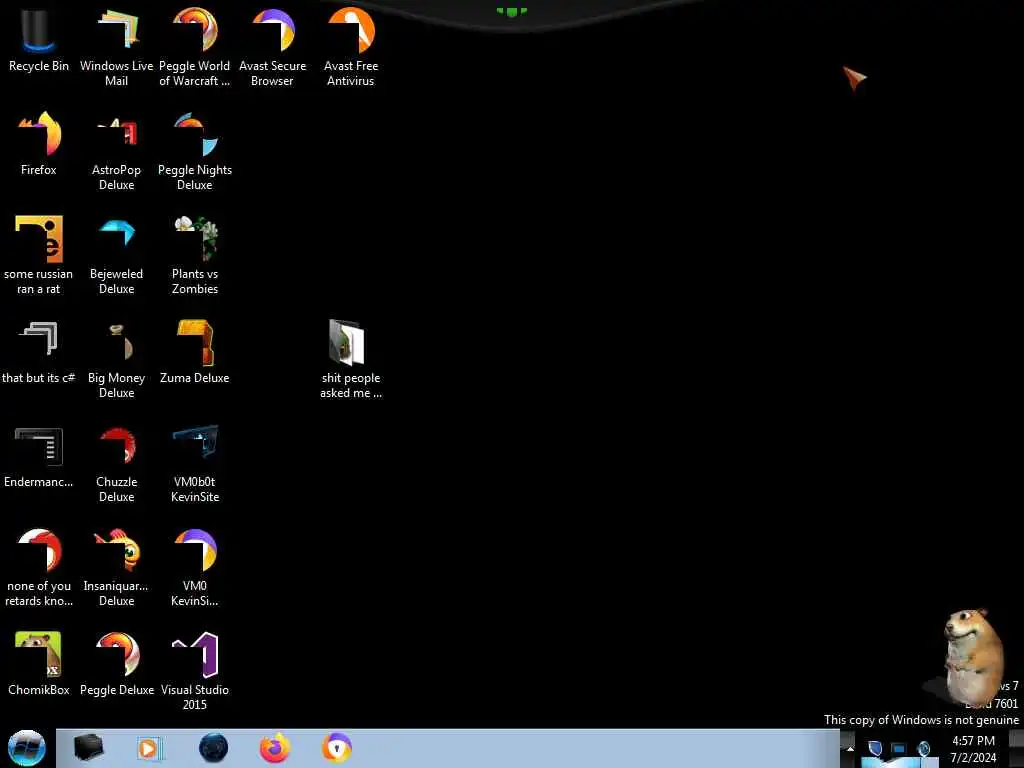Click the blue monitor icon in the tray
1024x768 pixels.
coord(899,748)
